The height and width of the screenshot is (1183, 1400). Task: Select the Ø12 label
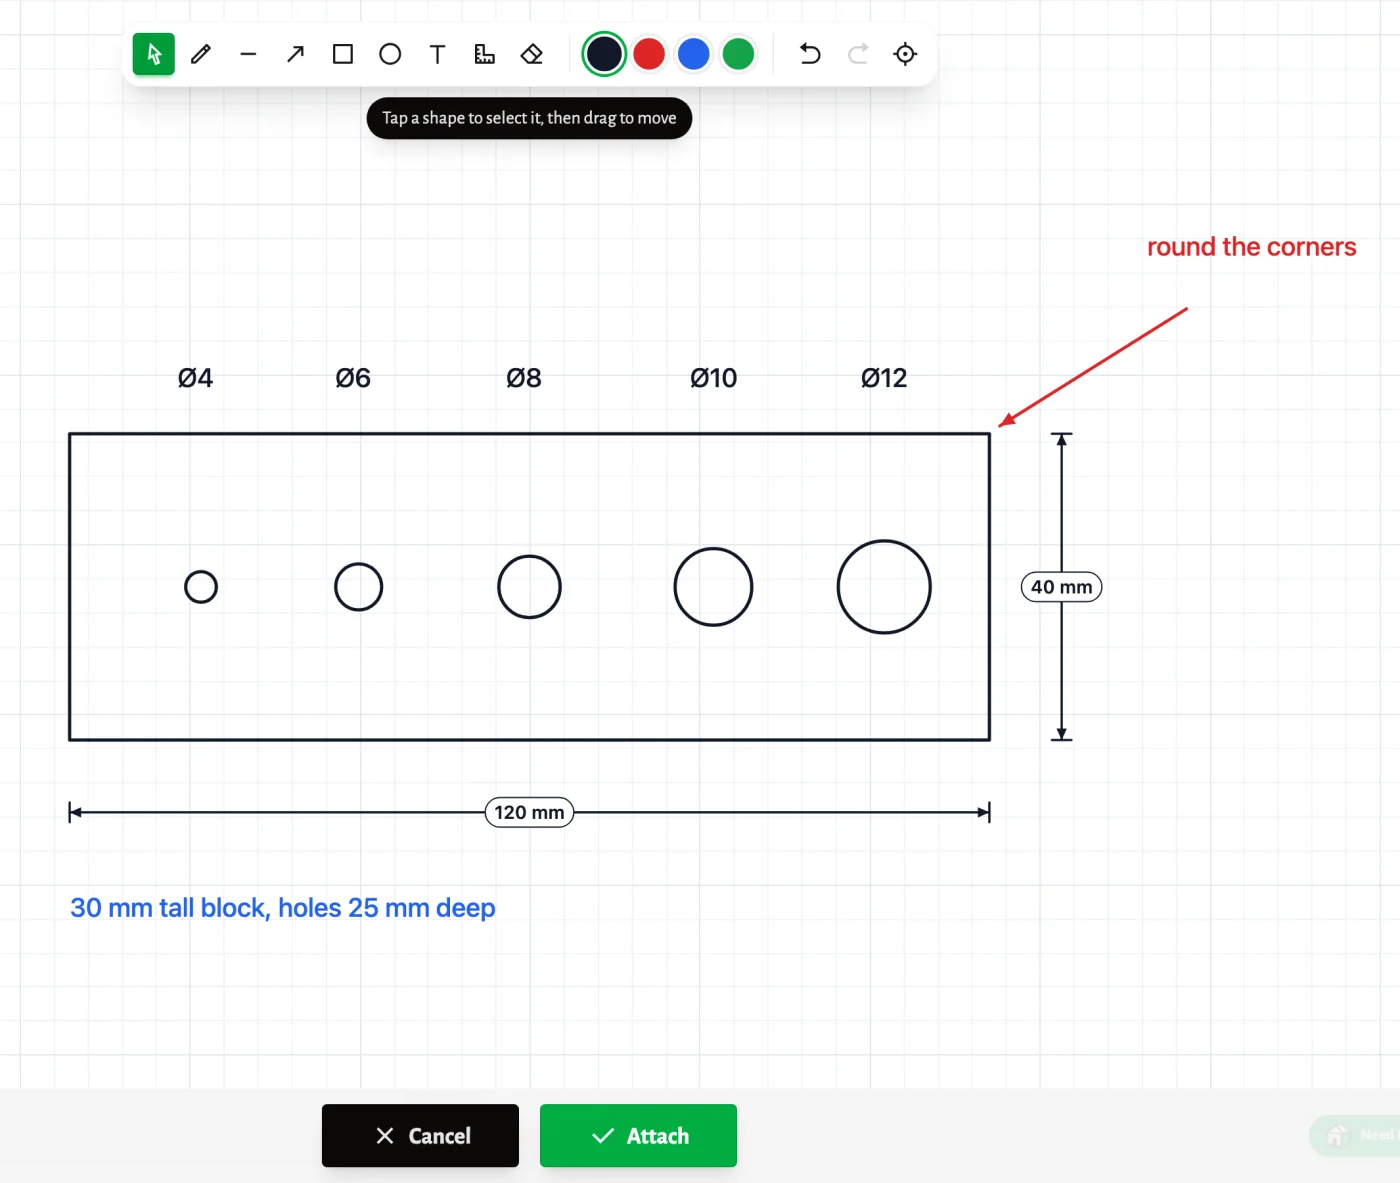click(884, 378)
